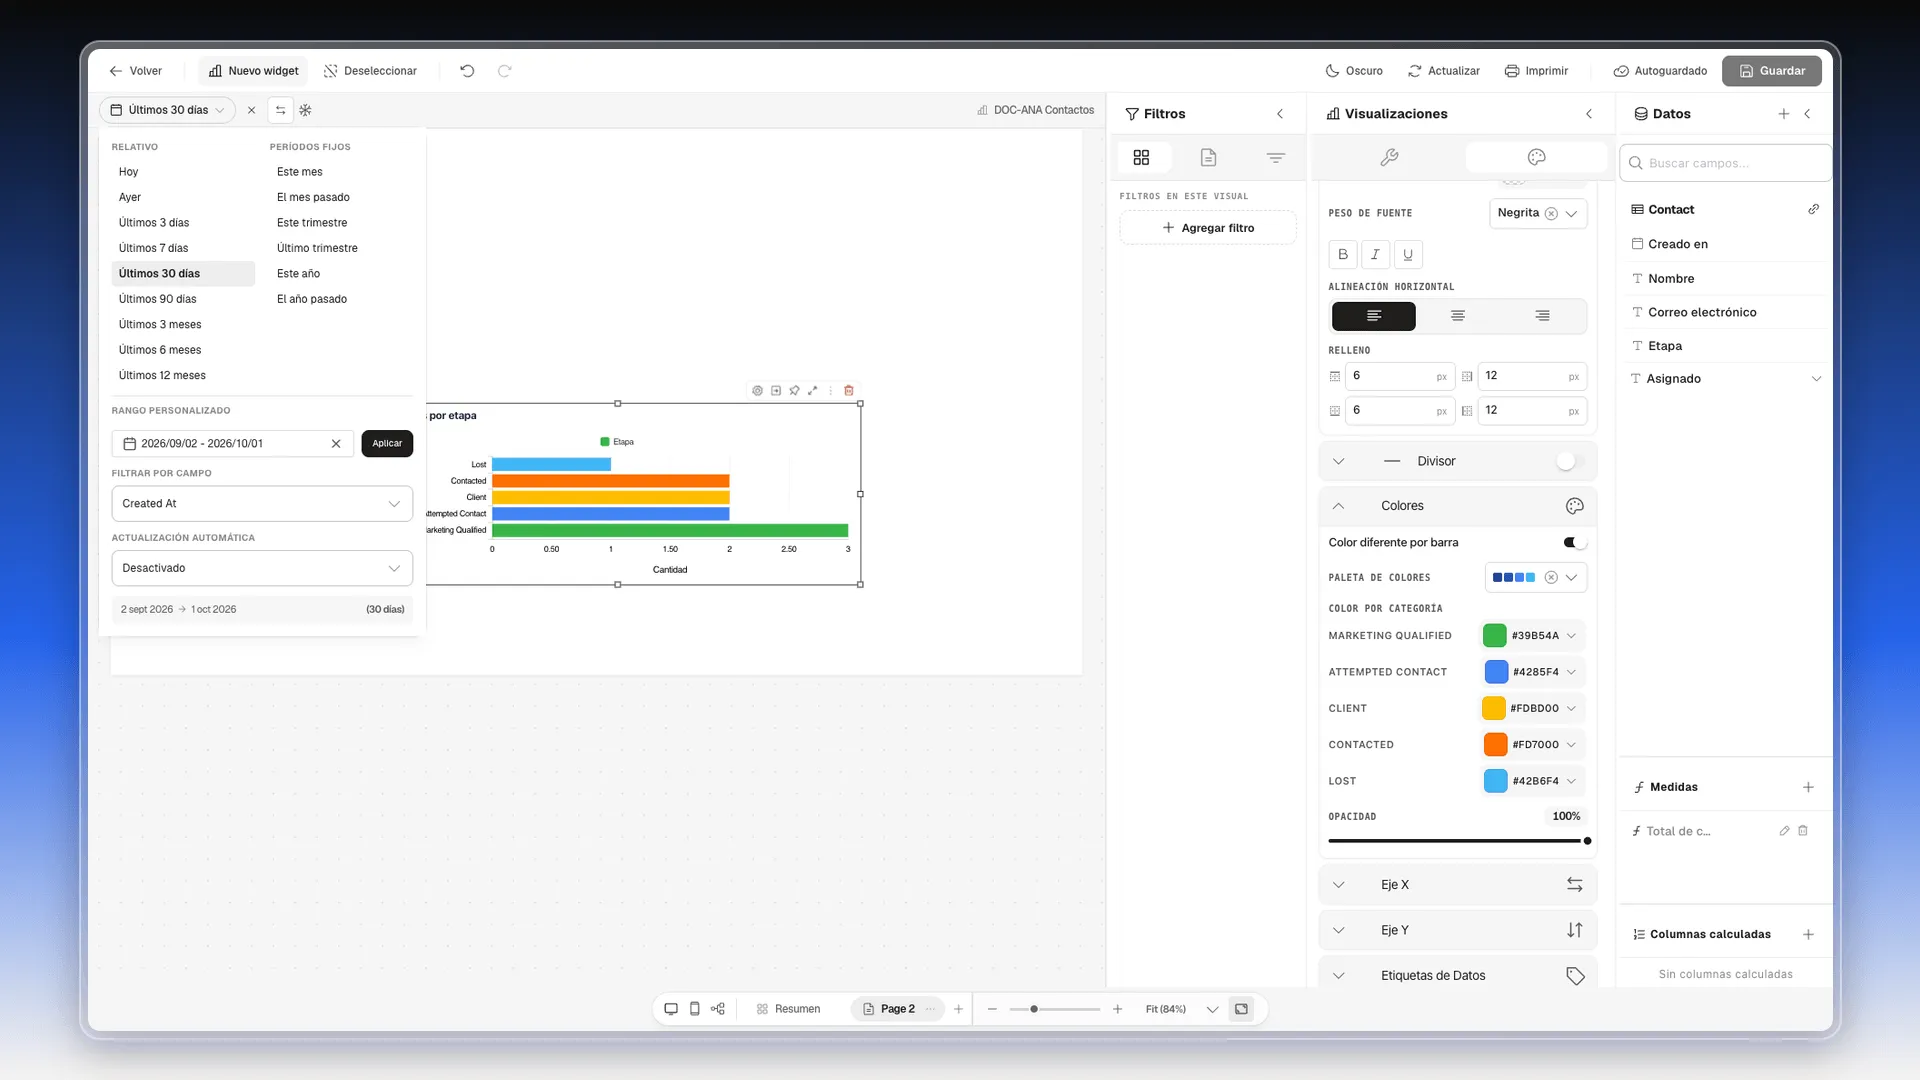The width and height of the screenshot is (1920, 1080).
Task: Expand the Eje X section
Action: [x=1458, y=885]
